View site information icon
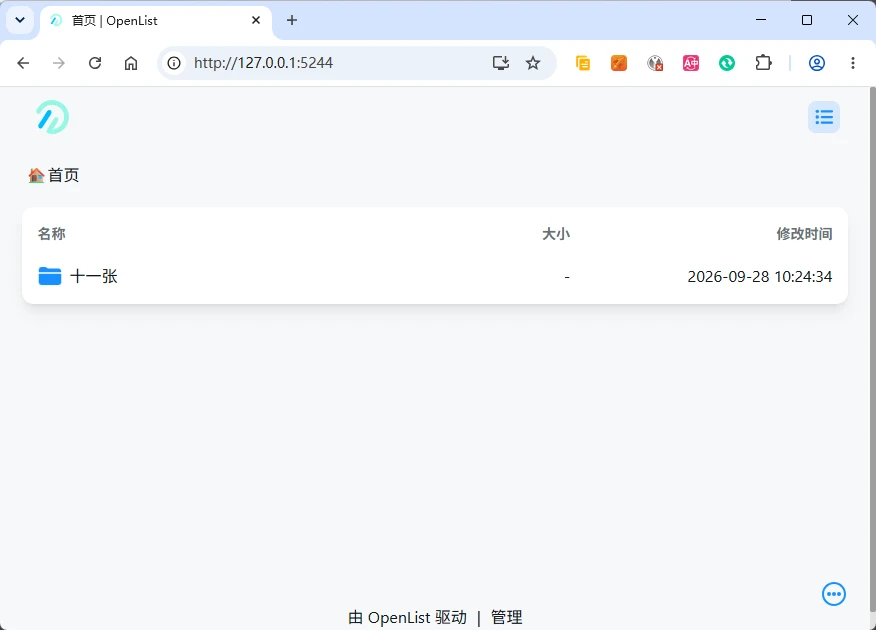 click(x=174, y=63)
